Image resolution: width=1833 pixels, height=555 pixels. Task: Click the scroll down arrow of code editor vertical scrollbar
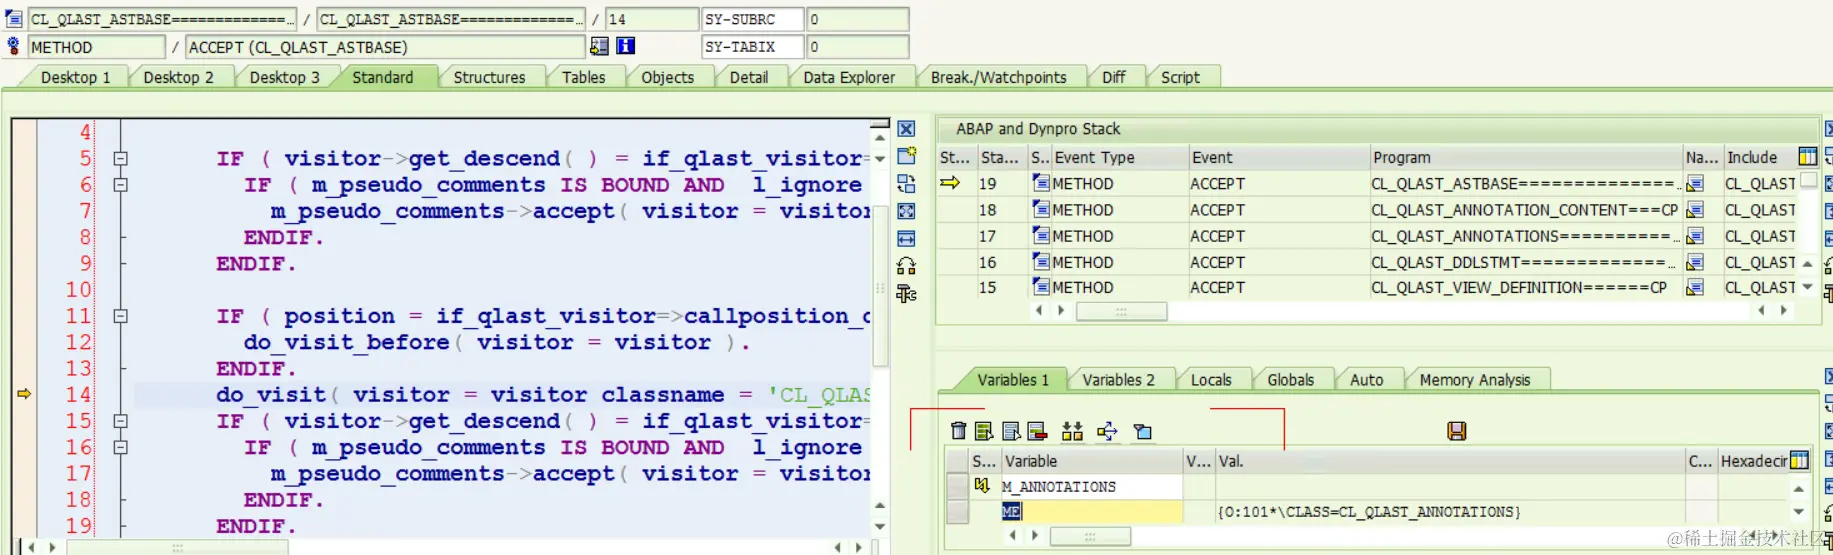pyautogui.click(x=880, y=526)
